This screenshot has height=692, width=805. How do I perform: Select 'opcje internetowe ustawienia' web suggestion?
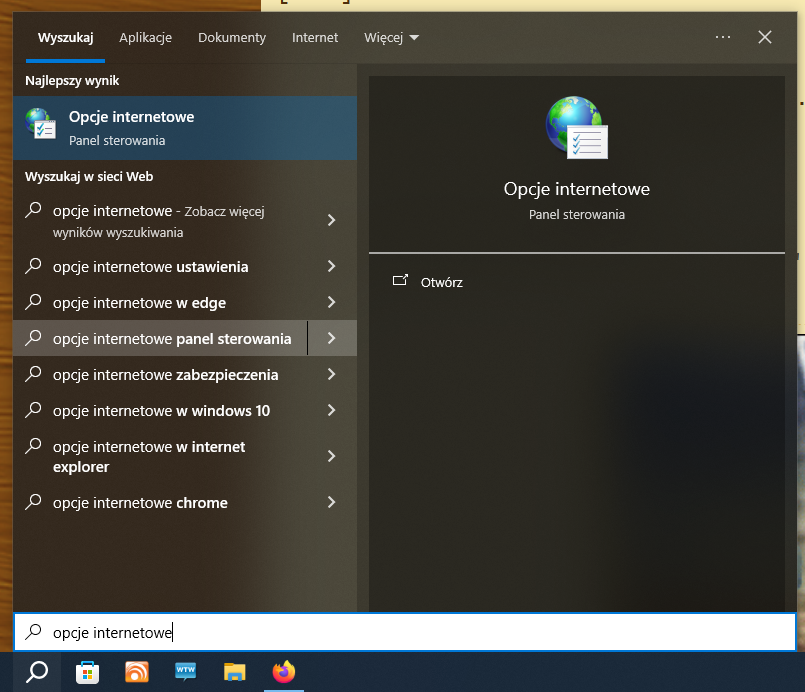click(160, 266)
